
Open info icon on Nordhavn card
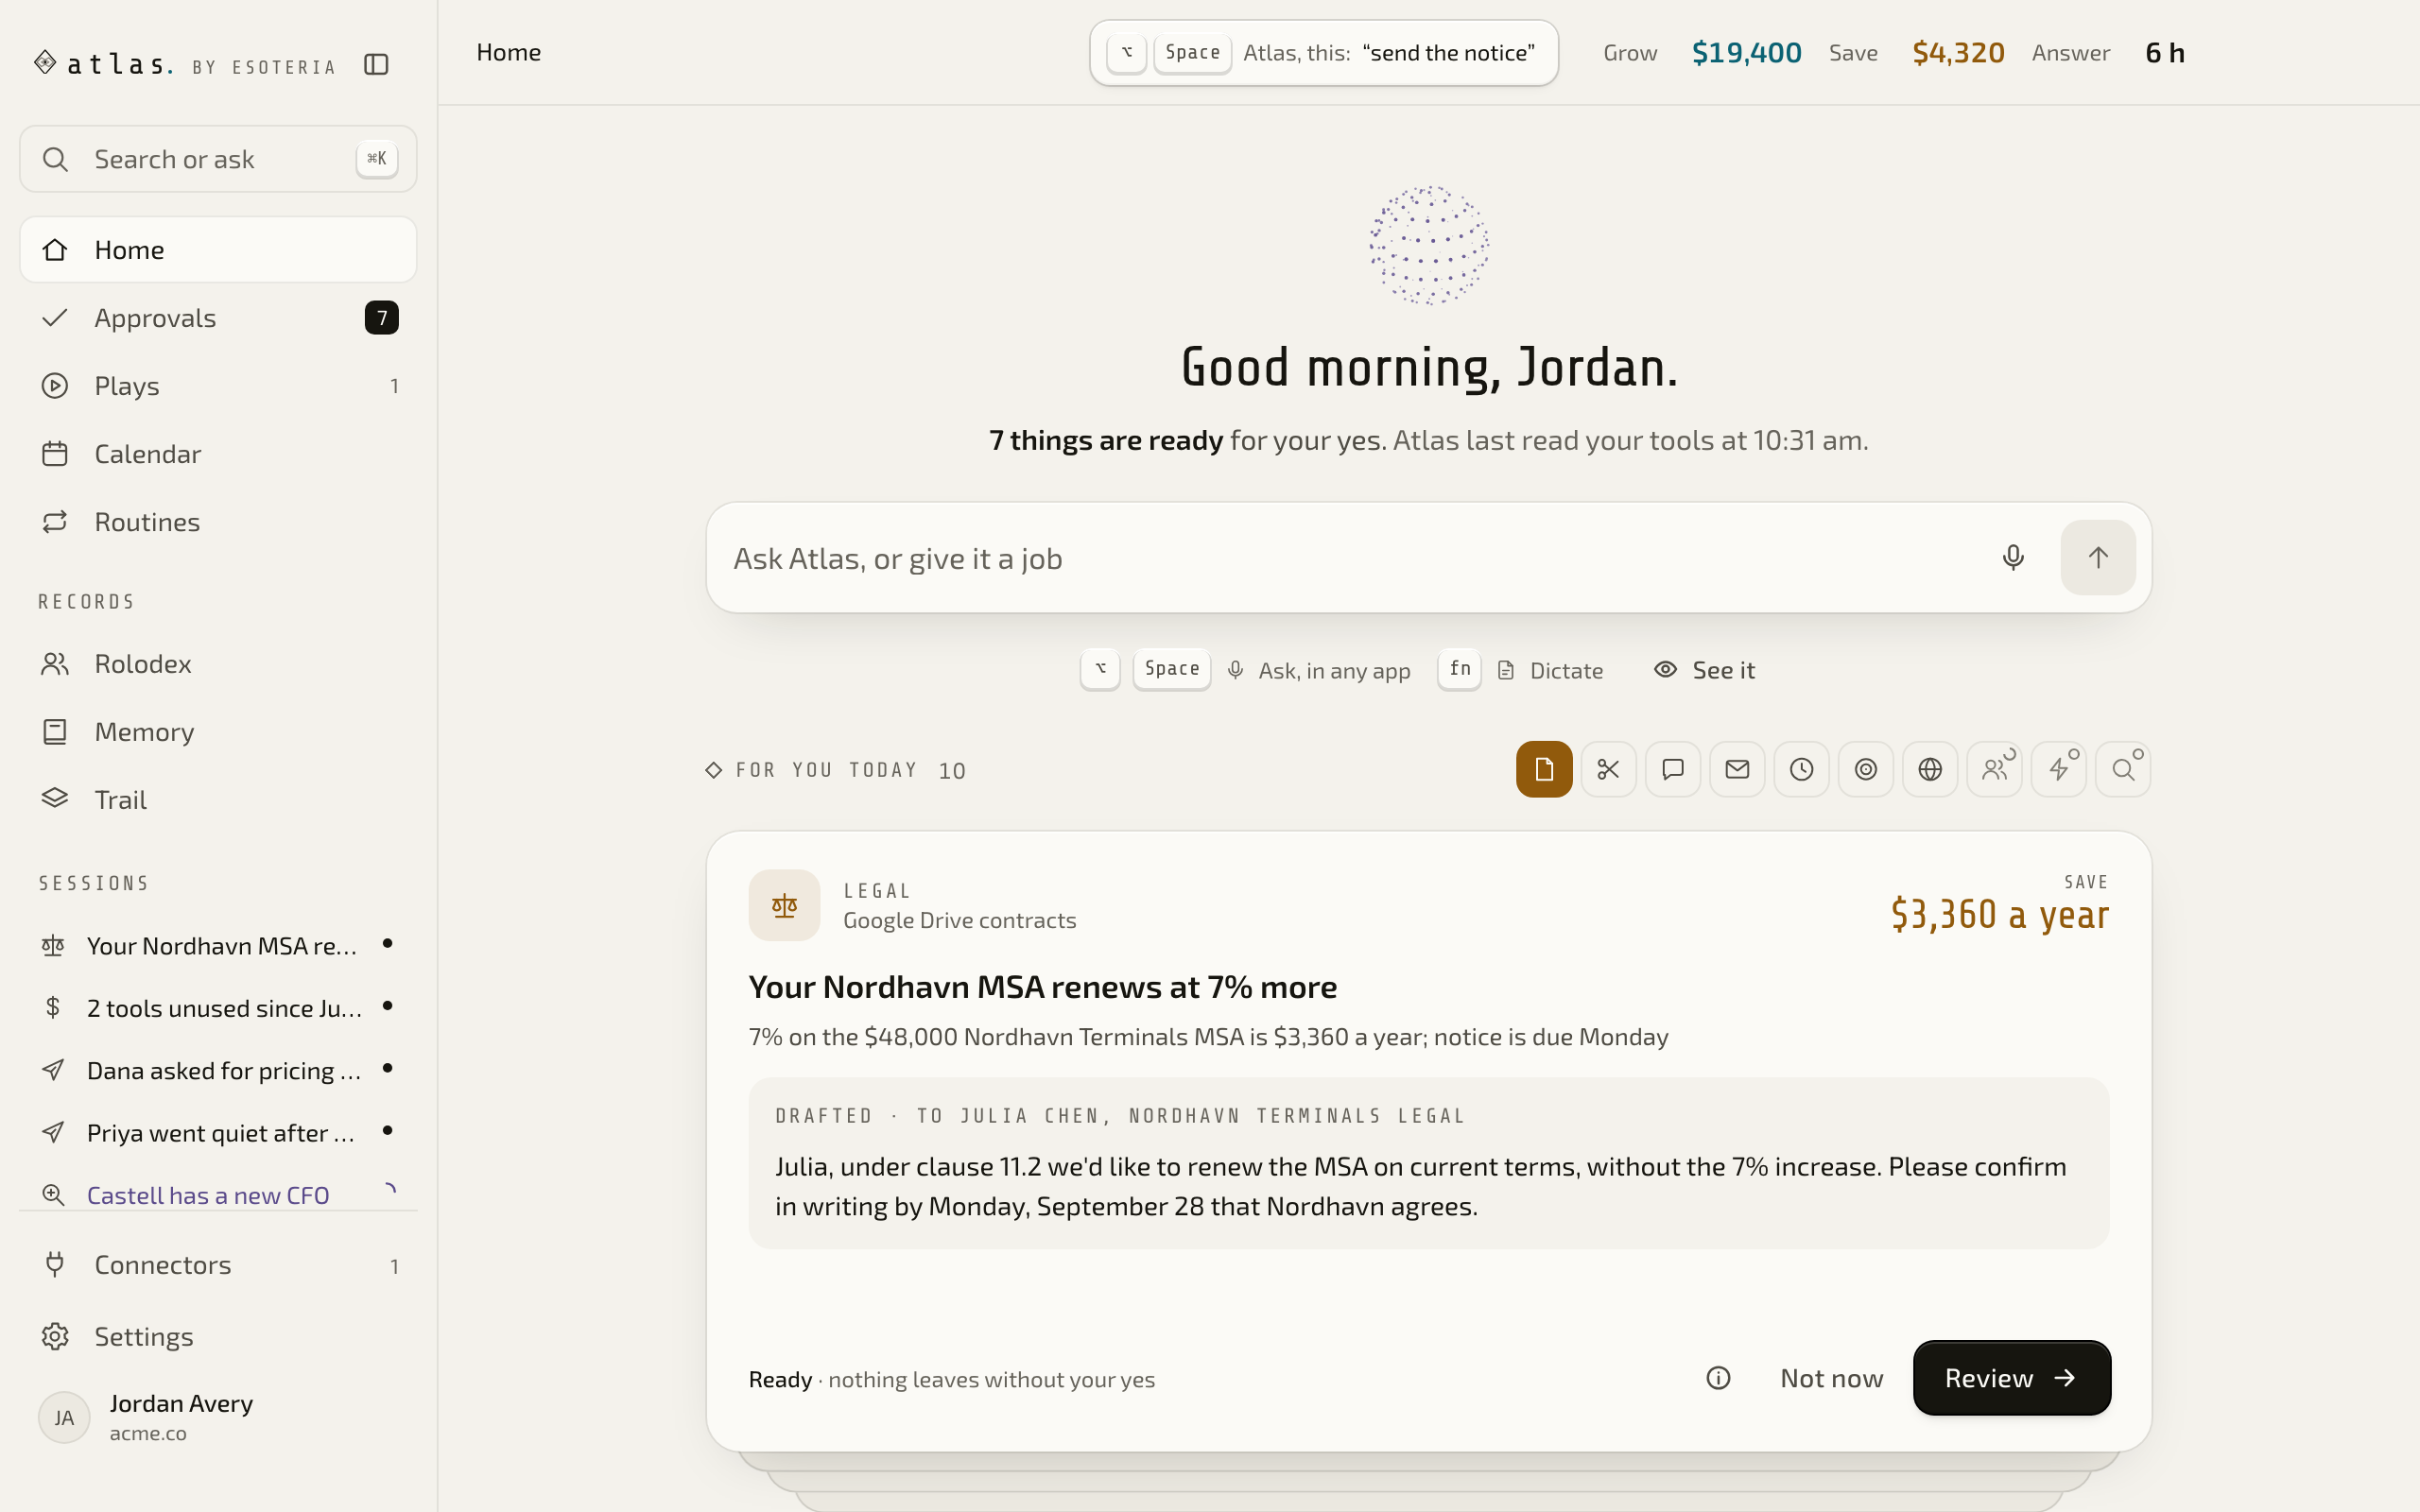point(1718,1378)
